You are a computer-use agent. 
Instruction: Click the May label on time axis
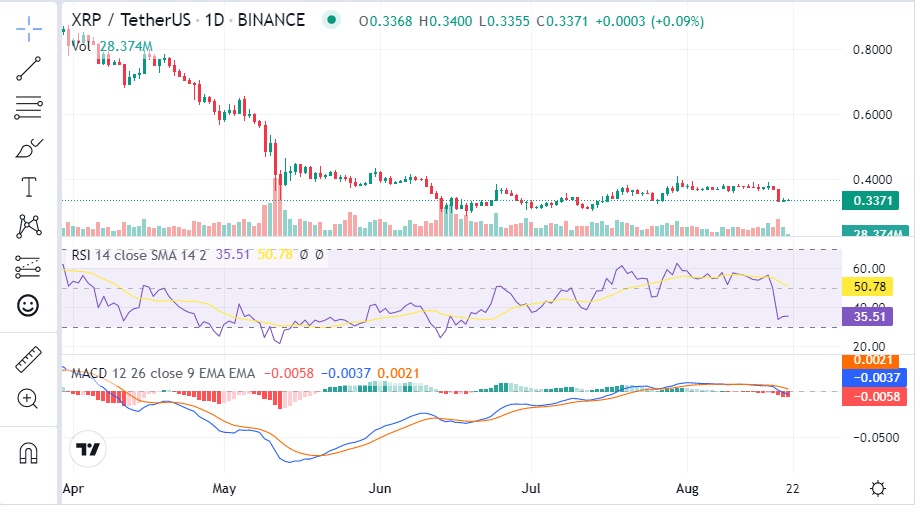pos(224,489)
